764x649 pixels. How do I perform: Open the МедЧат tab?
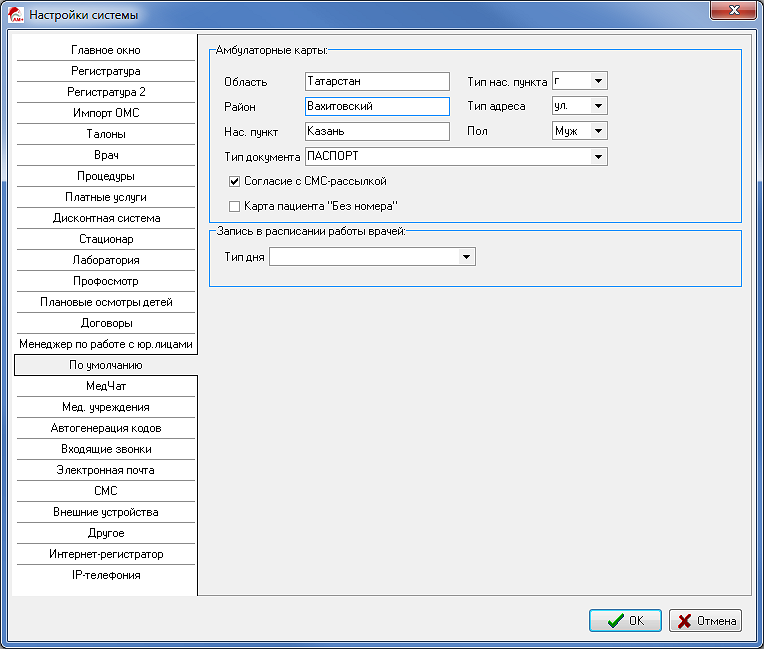coord(106,386)
